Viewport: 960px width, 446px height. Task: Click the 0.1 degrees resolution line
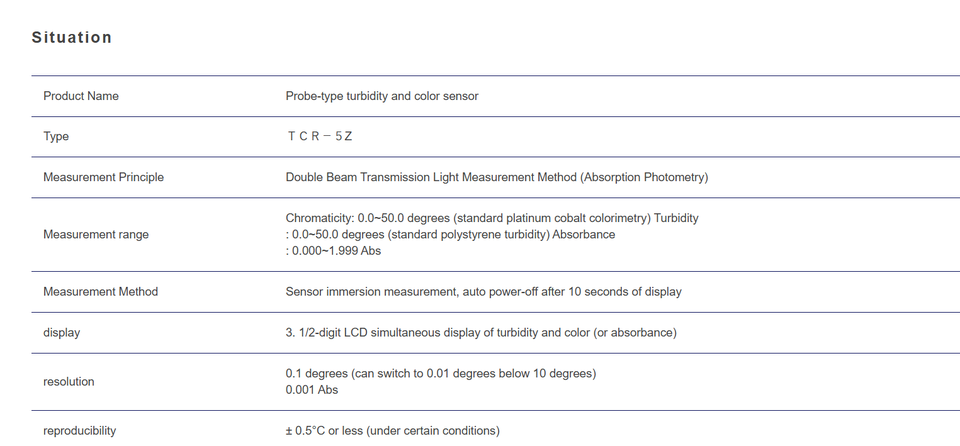[440, 374]
